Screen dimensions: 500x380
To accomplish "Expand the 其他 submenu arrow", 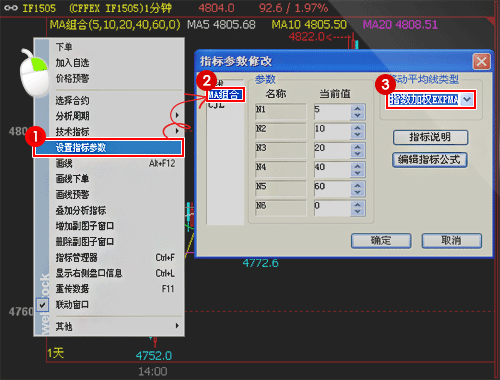I will [x=177, y=325].
